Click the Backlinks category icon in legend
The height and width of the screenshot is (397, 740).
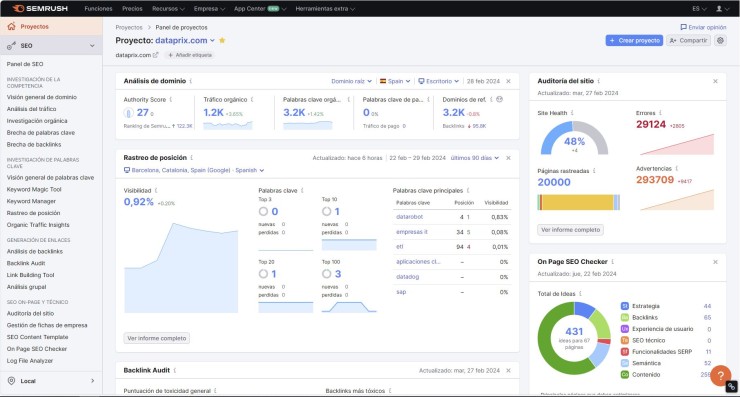click(x=624, y=318)
